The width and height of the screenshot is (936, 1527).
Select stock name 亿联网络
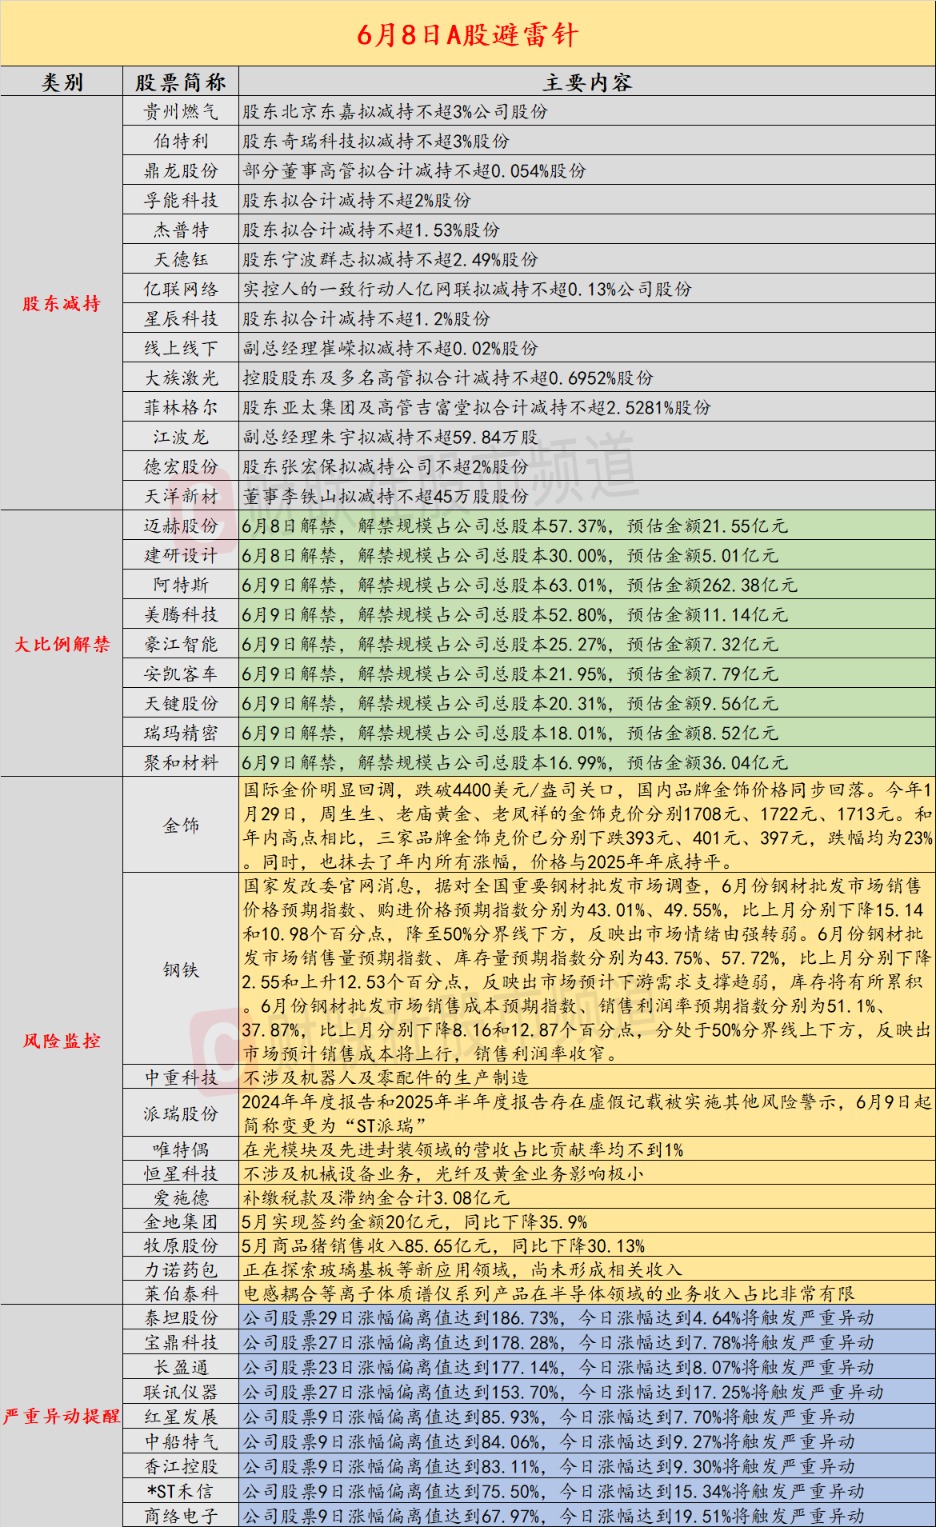point(181,289)
